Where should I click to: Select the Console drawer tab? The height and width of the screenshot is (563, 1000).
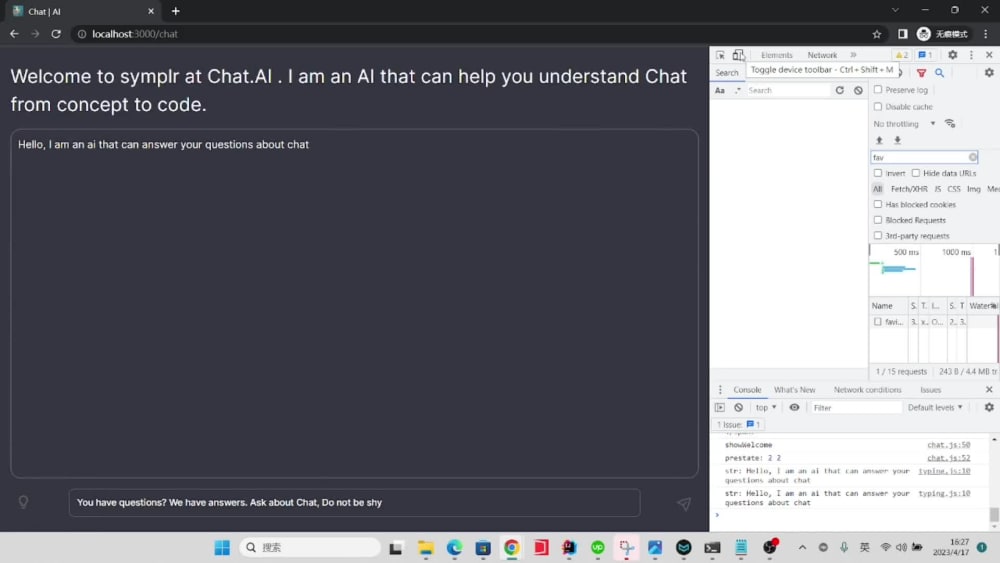[747, 390]
